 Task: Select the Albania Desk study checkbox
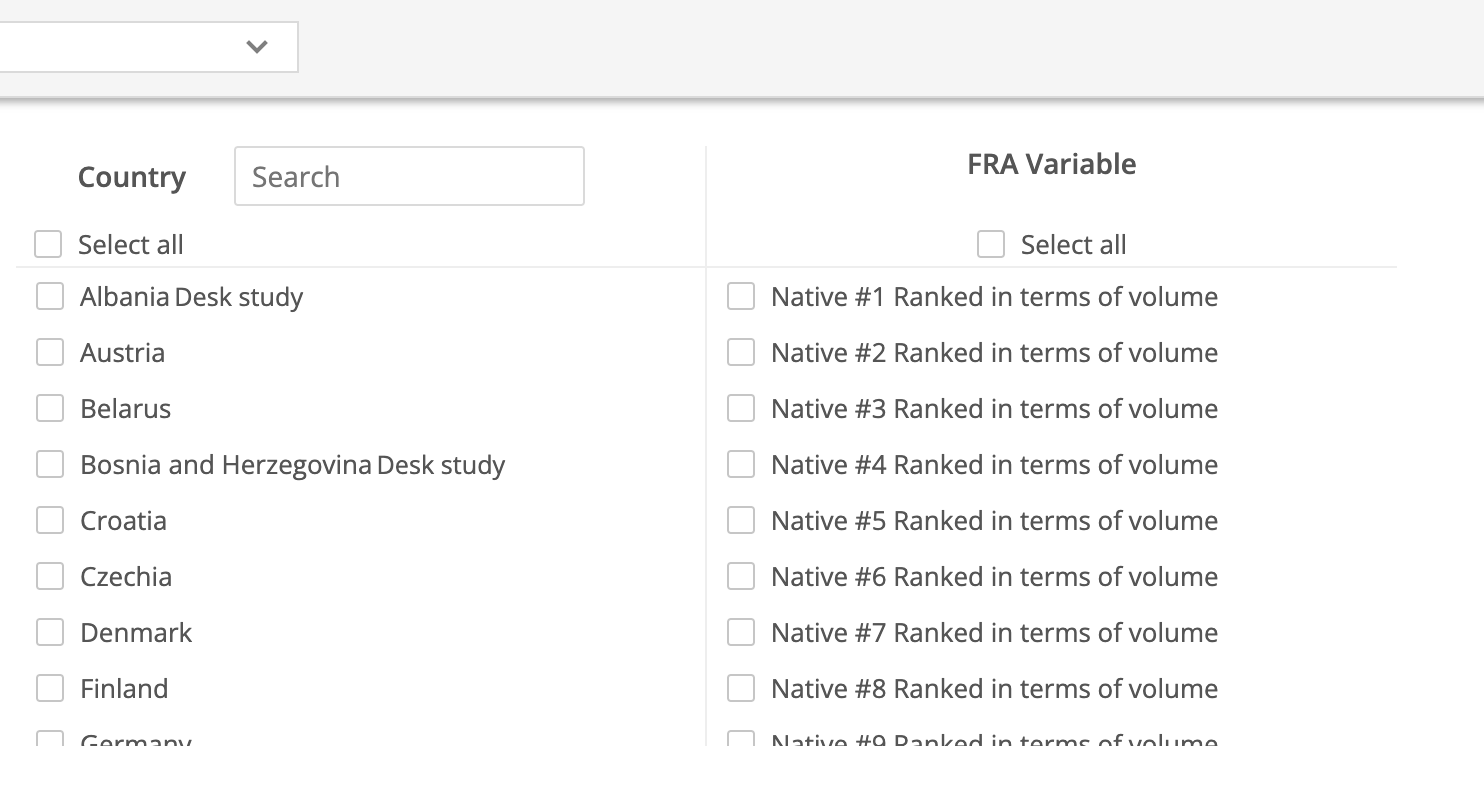coord(49,296)
